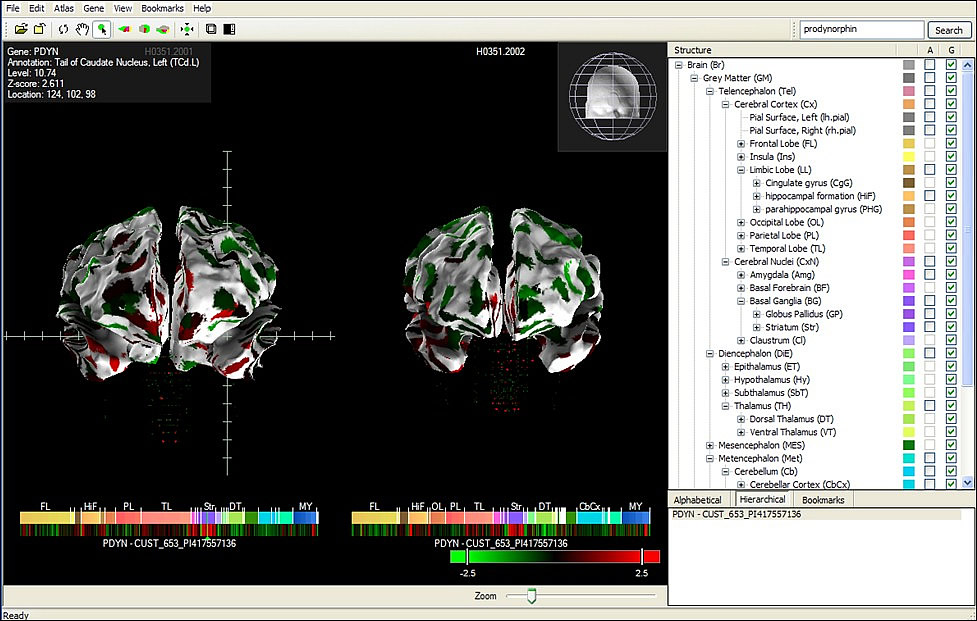Collapse the Cerebral Nuclei (CxN) node
Screen dimensions: 977x621
coord(725,262)
